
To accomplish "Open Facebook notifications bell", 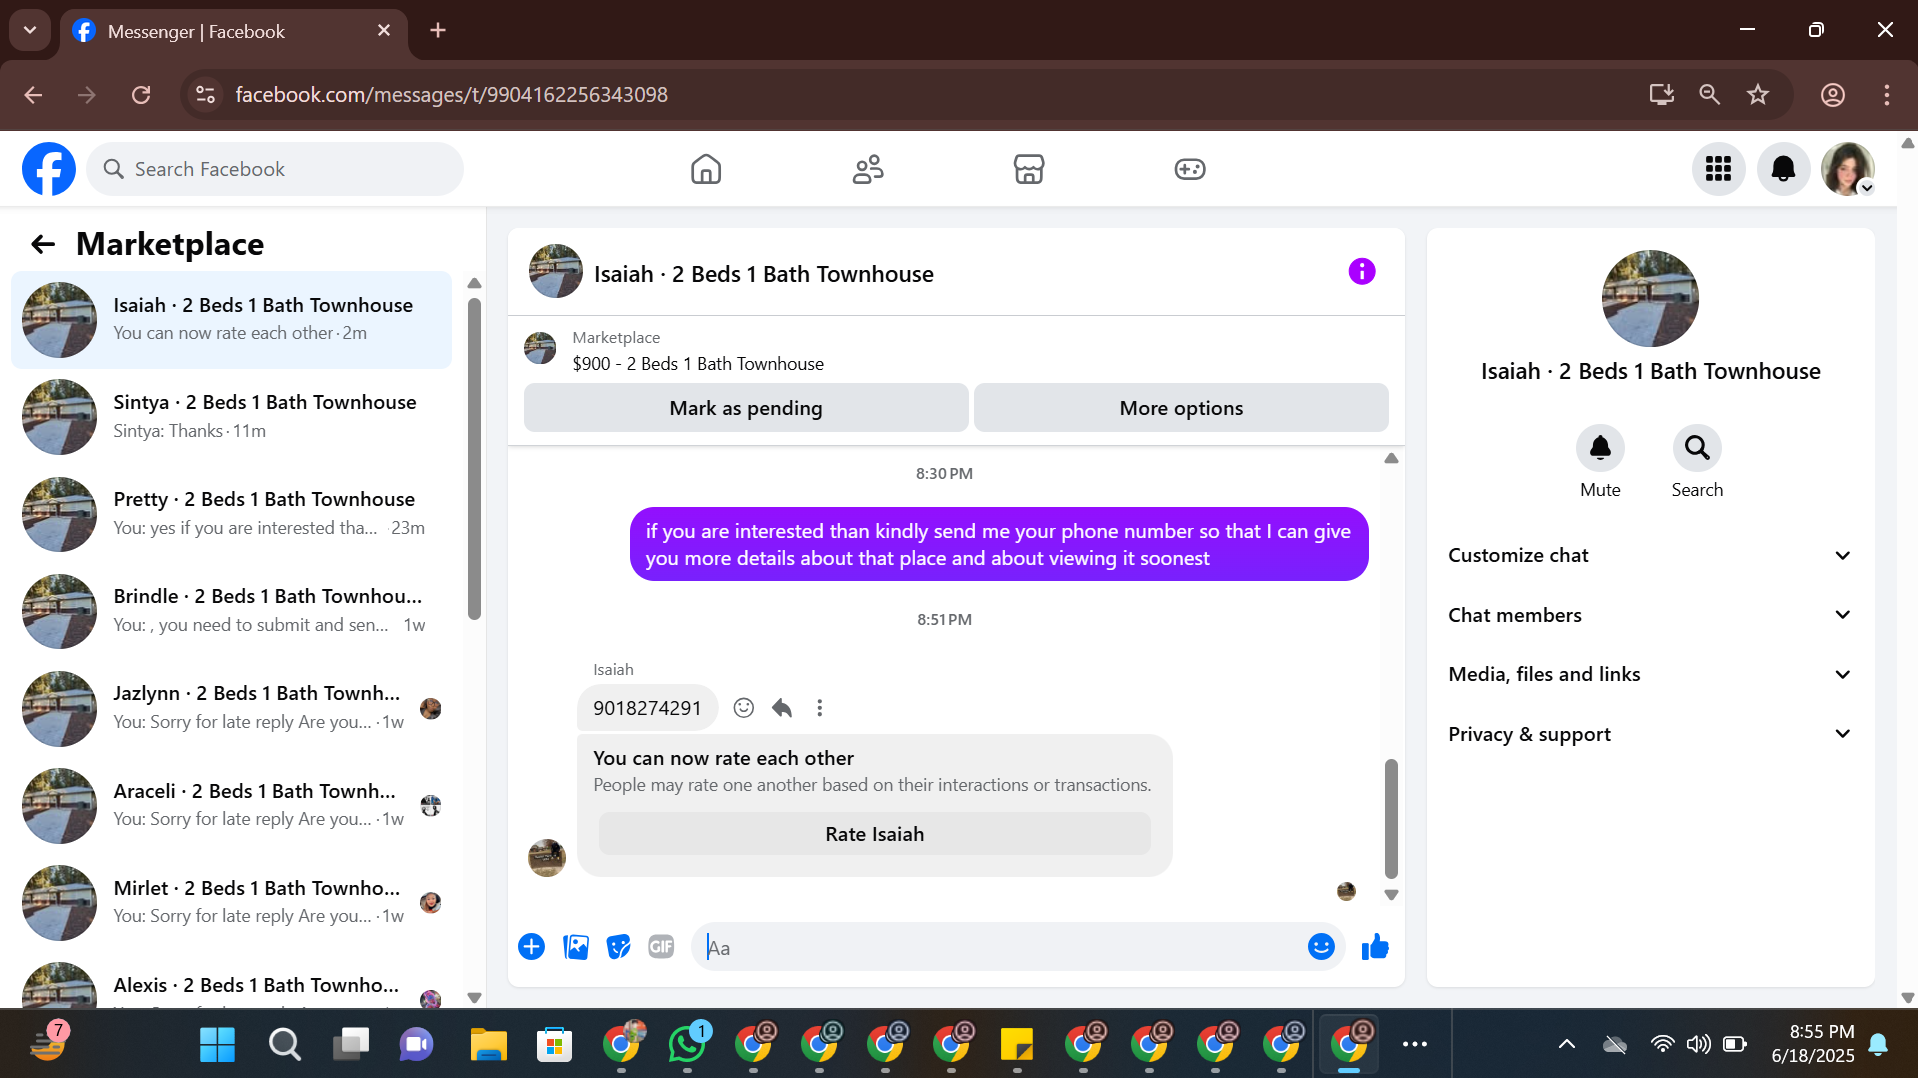I will (x=1783, y=169).
